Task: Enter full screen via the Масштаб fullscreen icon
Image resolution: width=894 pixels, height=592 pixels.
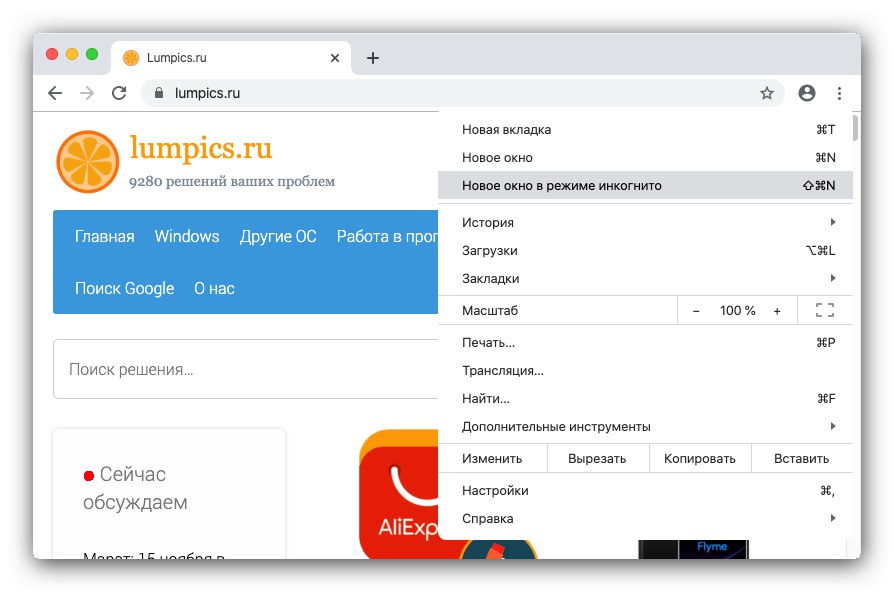Action: (824, 310)
